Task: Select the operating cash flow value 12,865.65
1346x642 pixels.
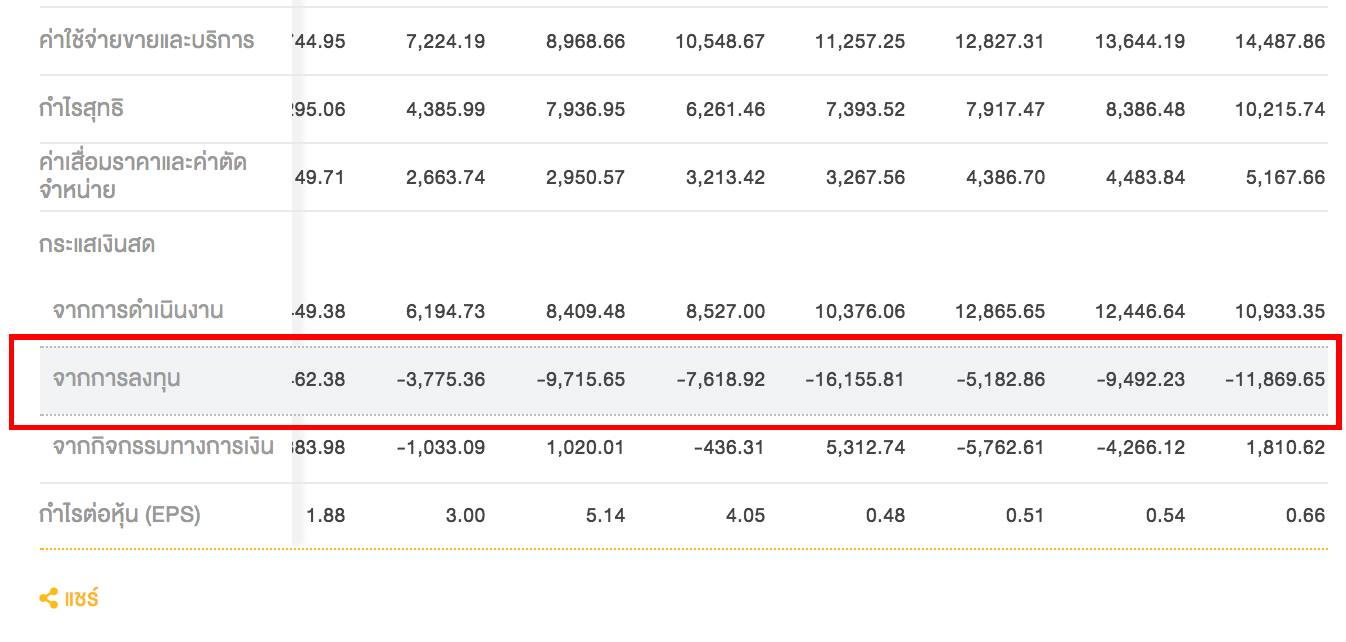Action: coord(998,311)
